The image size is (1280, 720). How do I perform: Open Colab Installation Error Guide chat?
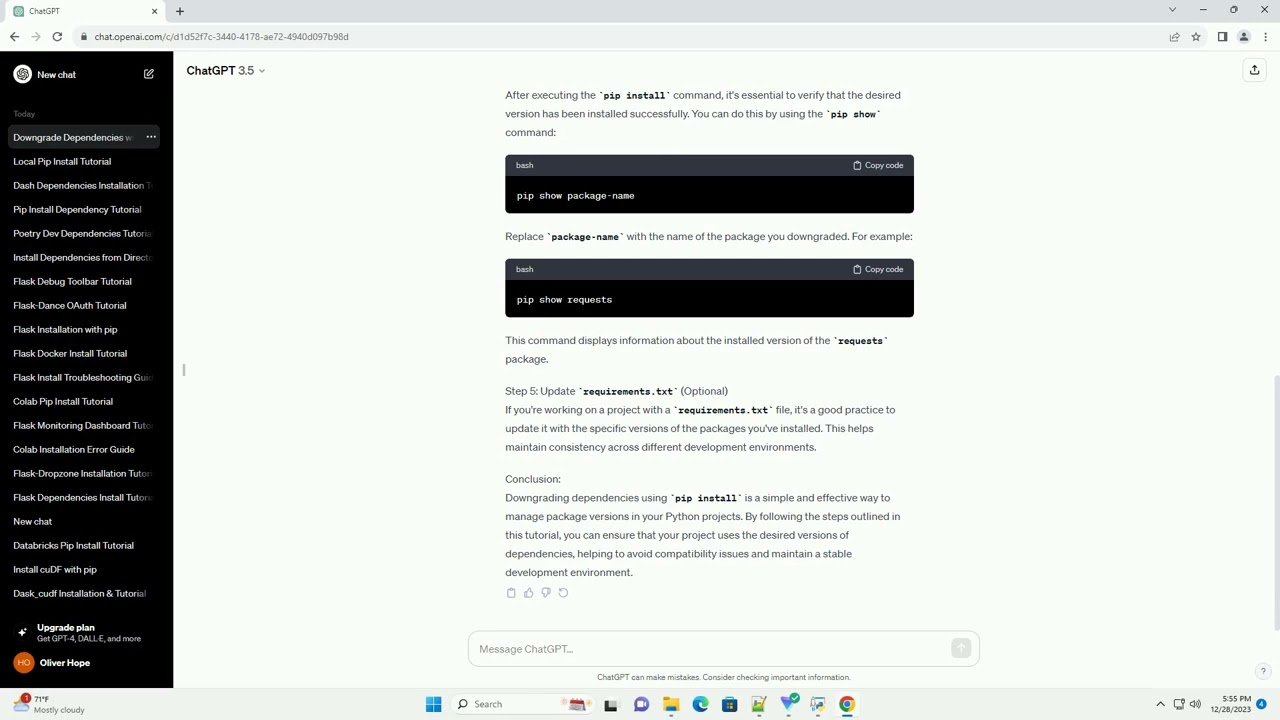point(86,449)
